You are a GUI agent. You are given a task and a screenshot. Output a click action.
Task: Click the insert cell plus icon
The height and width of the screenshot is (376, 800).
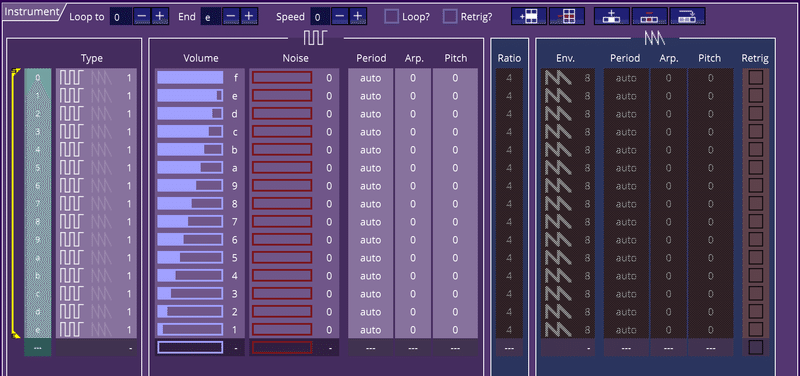(x=611, y=16)
